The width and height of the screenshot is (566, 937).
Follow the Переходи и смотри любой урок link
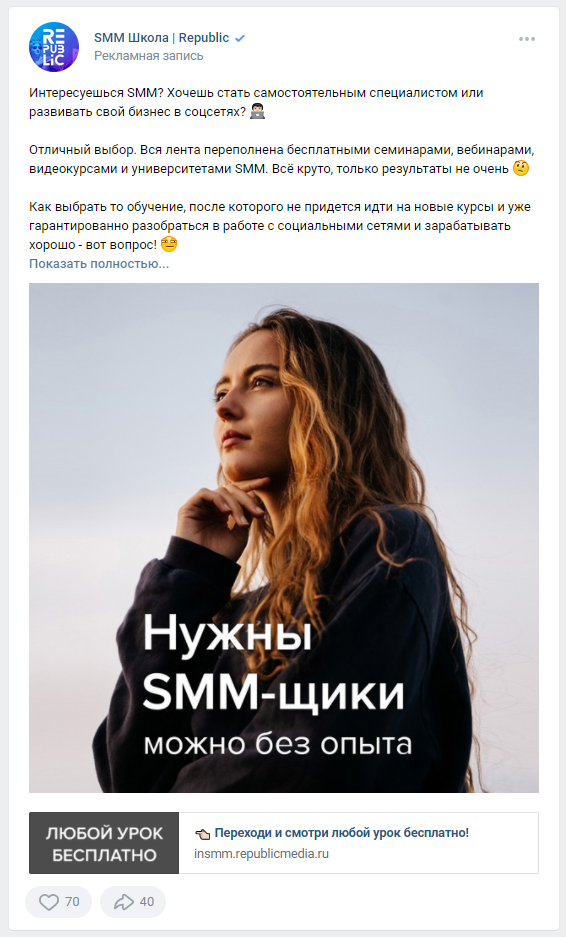[341, 832]
